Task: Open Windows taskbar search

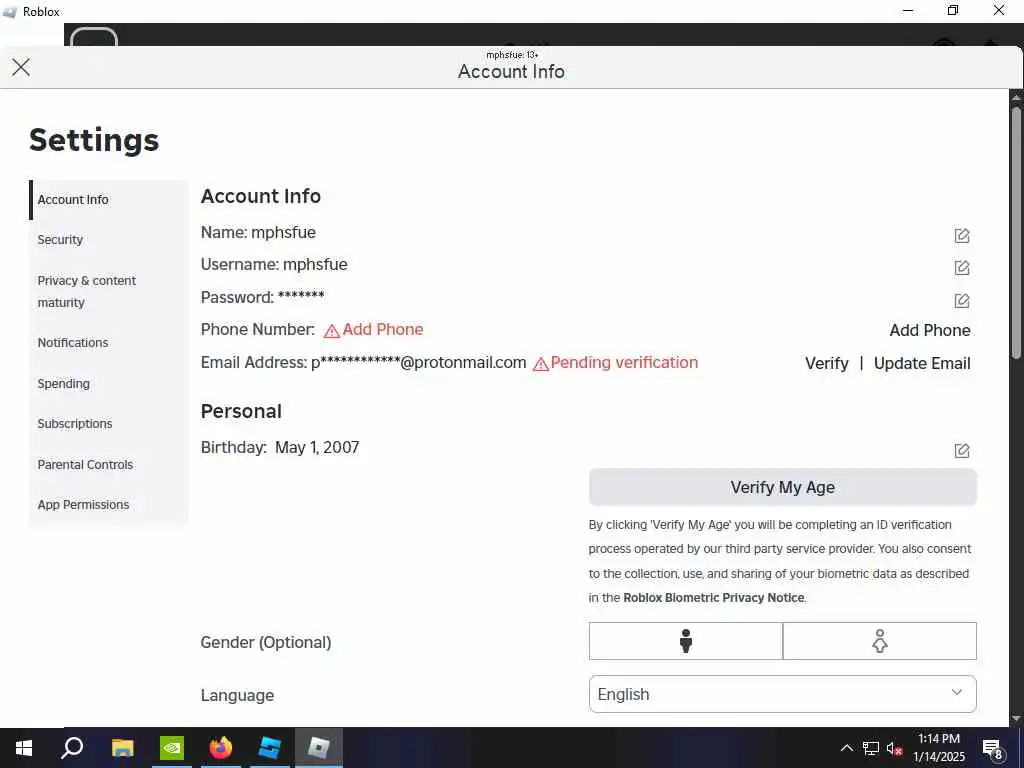Action: click(72, 748)
